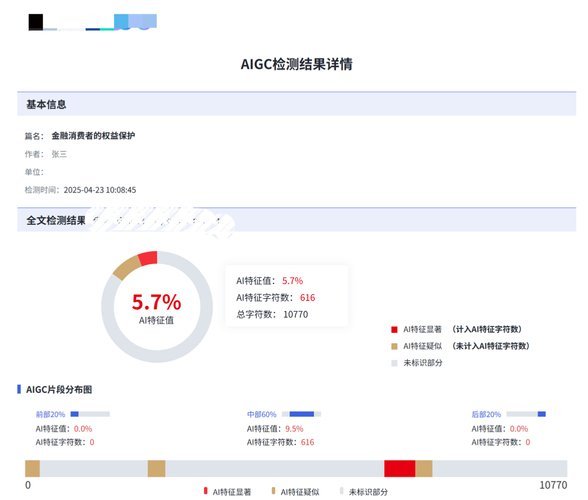The image size is (588, 500).
Task: Click the note 未计入AI特征字符数
Action: click(490, 346)
